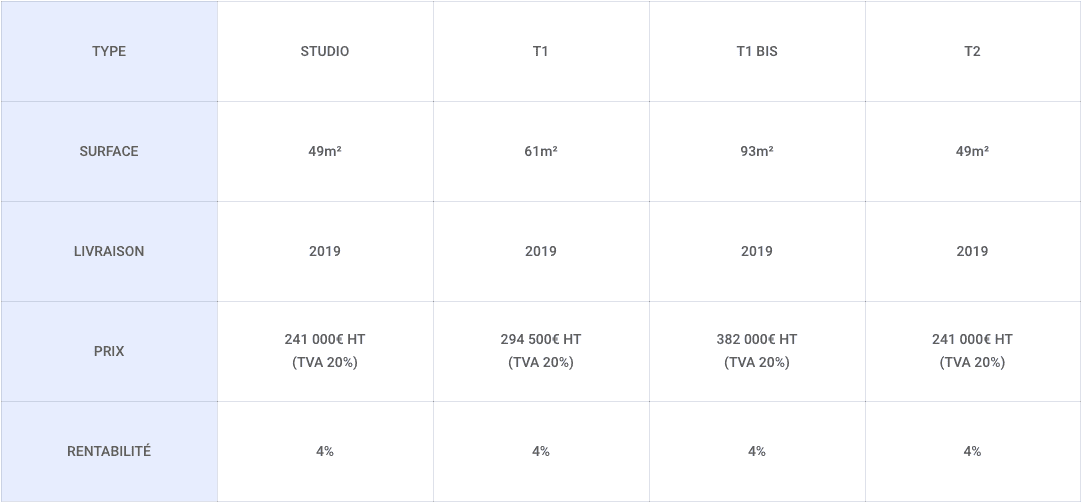1081x502 pixels.
Task: Click the SURFACE row label
Action: [109, 151]
